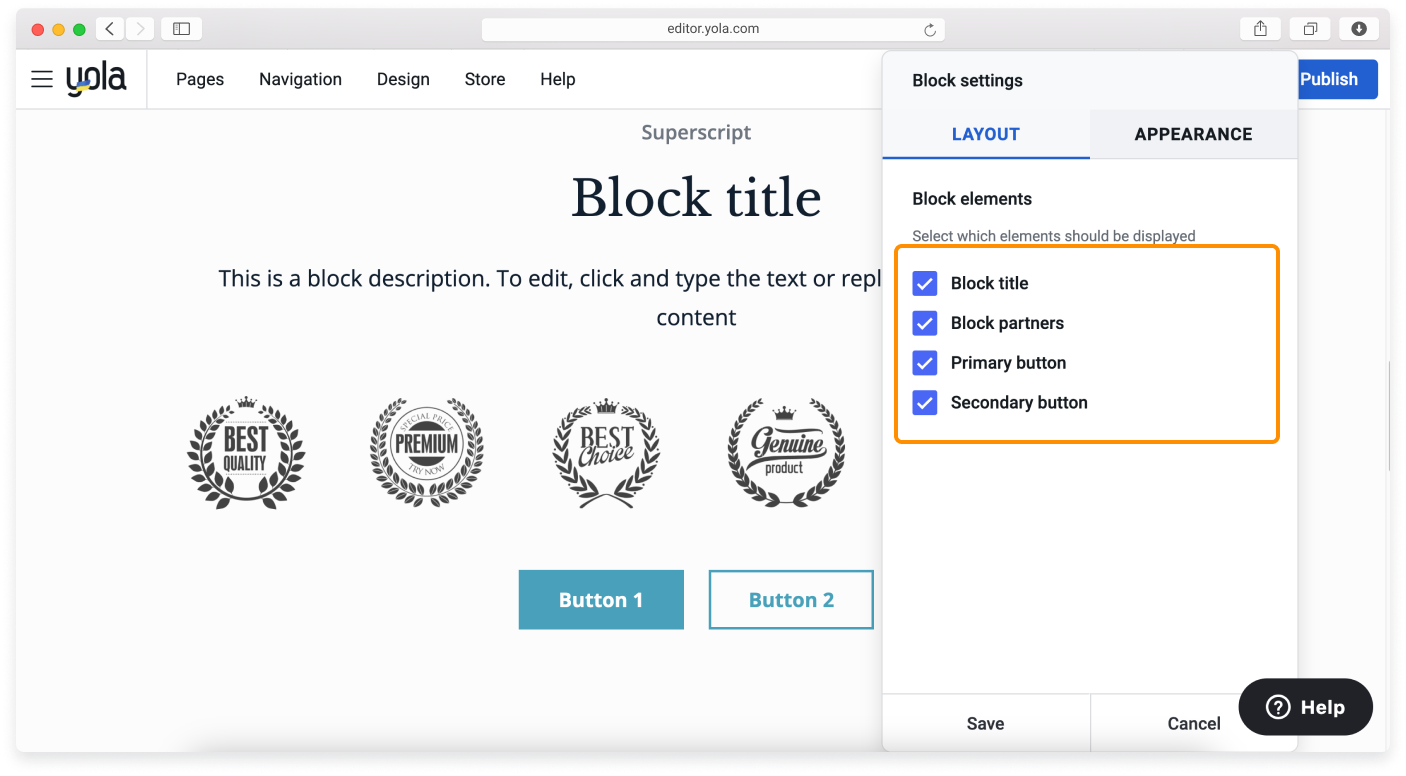The width and height of the screenshot is (1406, 776).
Task: Click the Downloads icon
Action: click(1359, 28)
